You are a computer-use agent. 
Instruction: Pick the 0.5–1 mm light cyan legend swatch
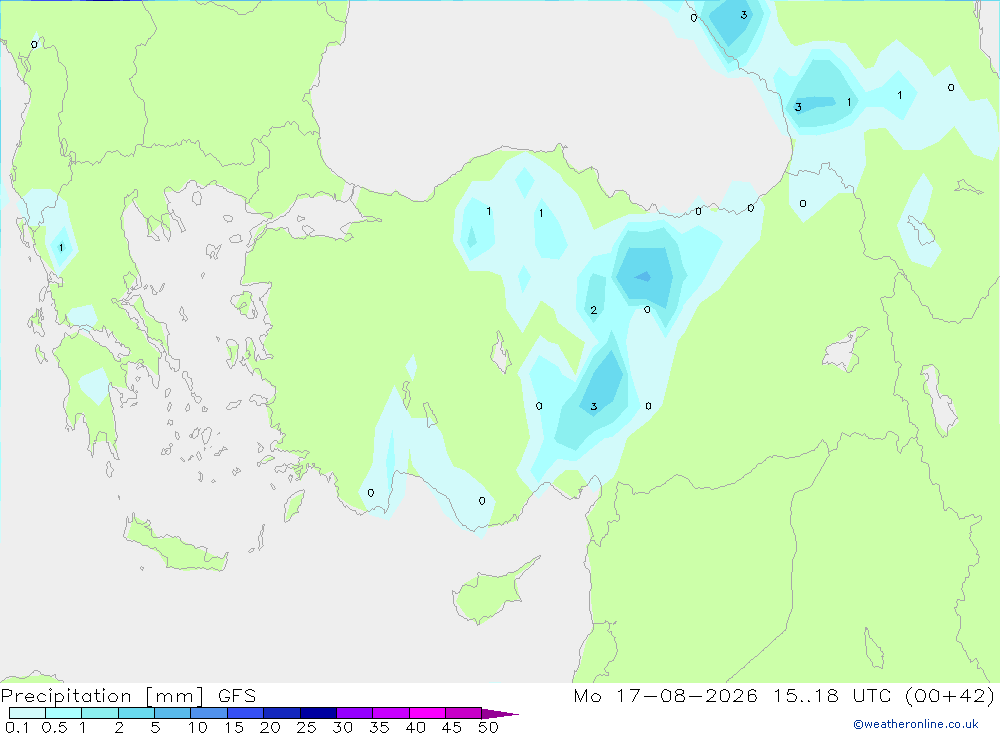tap(64, 713)
